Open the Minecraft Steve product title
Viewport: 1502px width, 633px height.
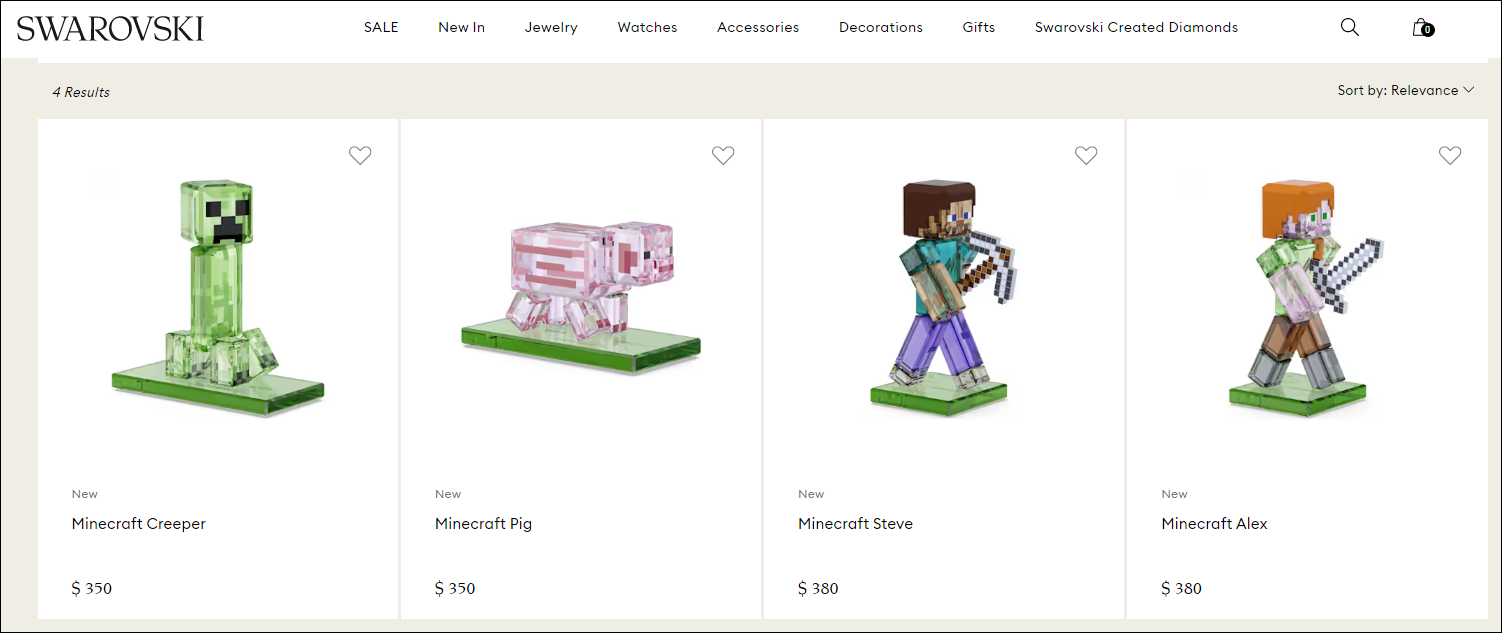click(x=855, y=523)
